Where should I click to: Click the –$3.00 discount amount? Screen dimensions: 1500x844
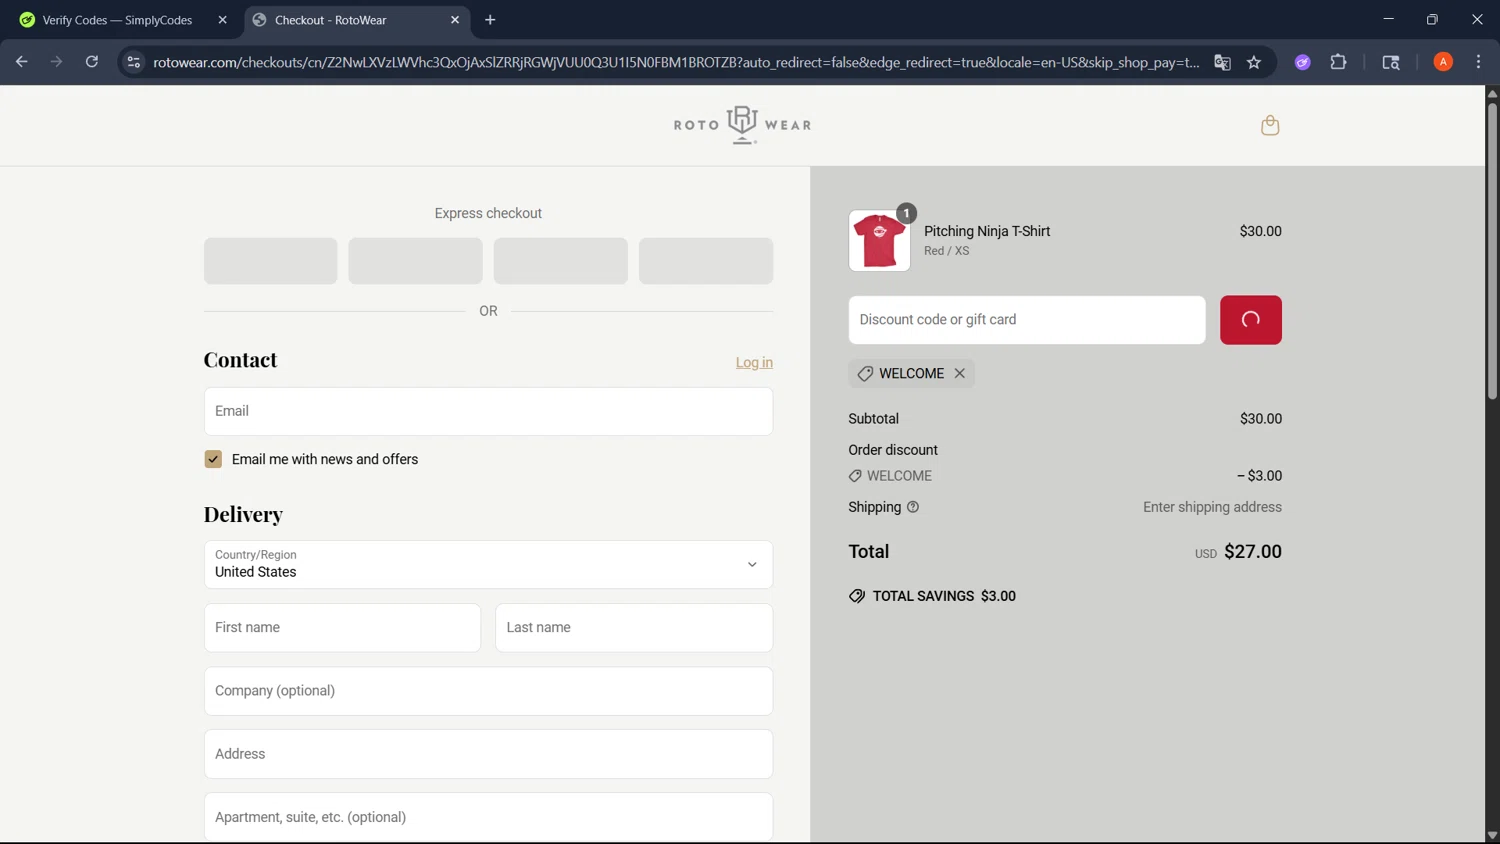(1259, 476)
